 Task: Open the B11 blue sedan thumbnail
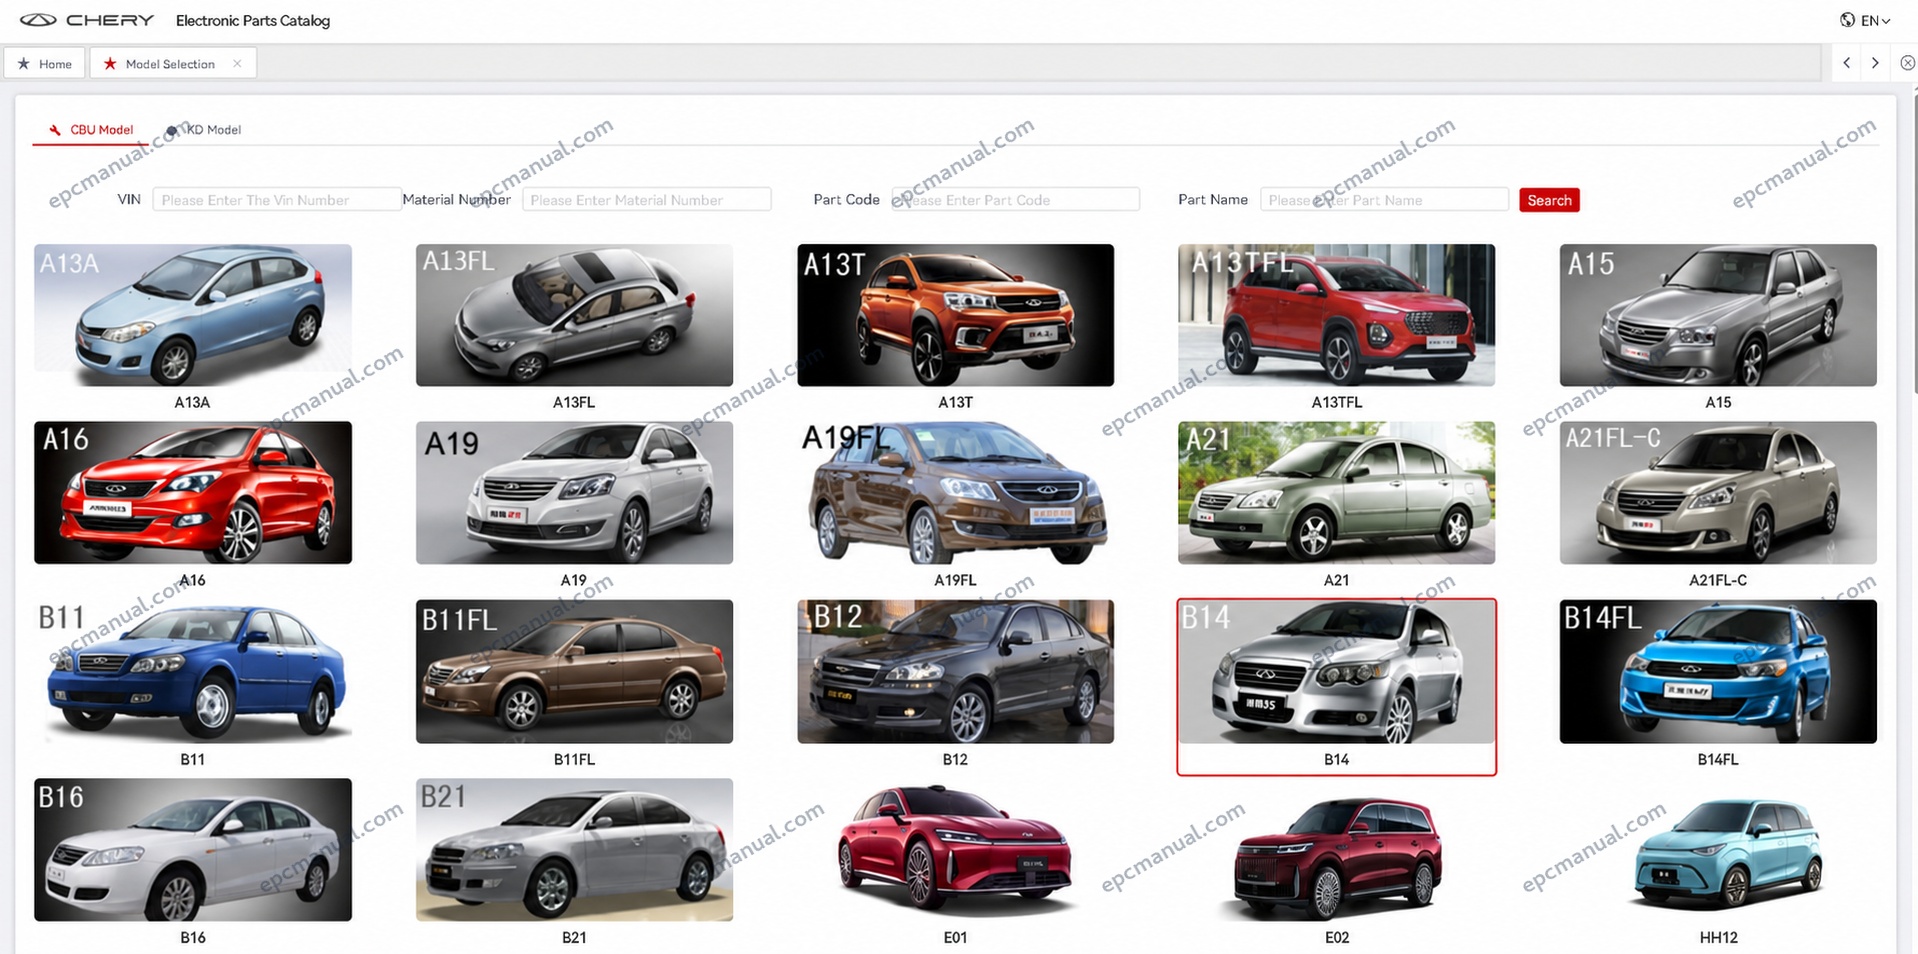pos(193,671)
